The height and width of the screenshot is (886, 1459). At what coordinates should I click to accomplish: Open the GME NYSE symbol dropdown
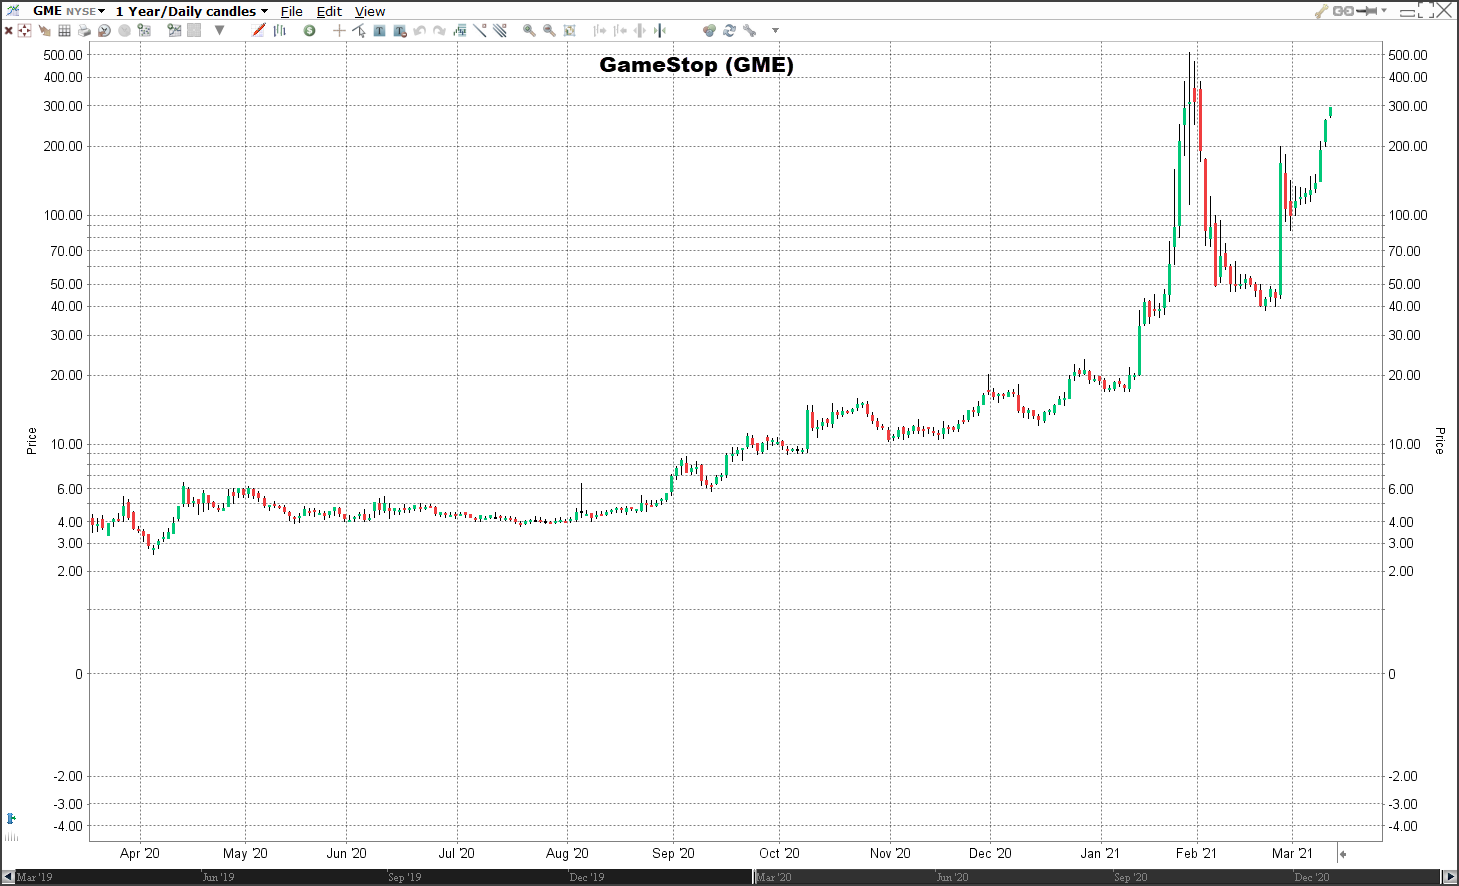pos(68,11)
